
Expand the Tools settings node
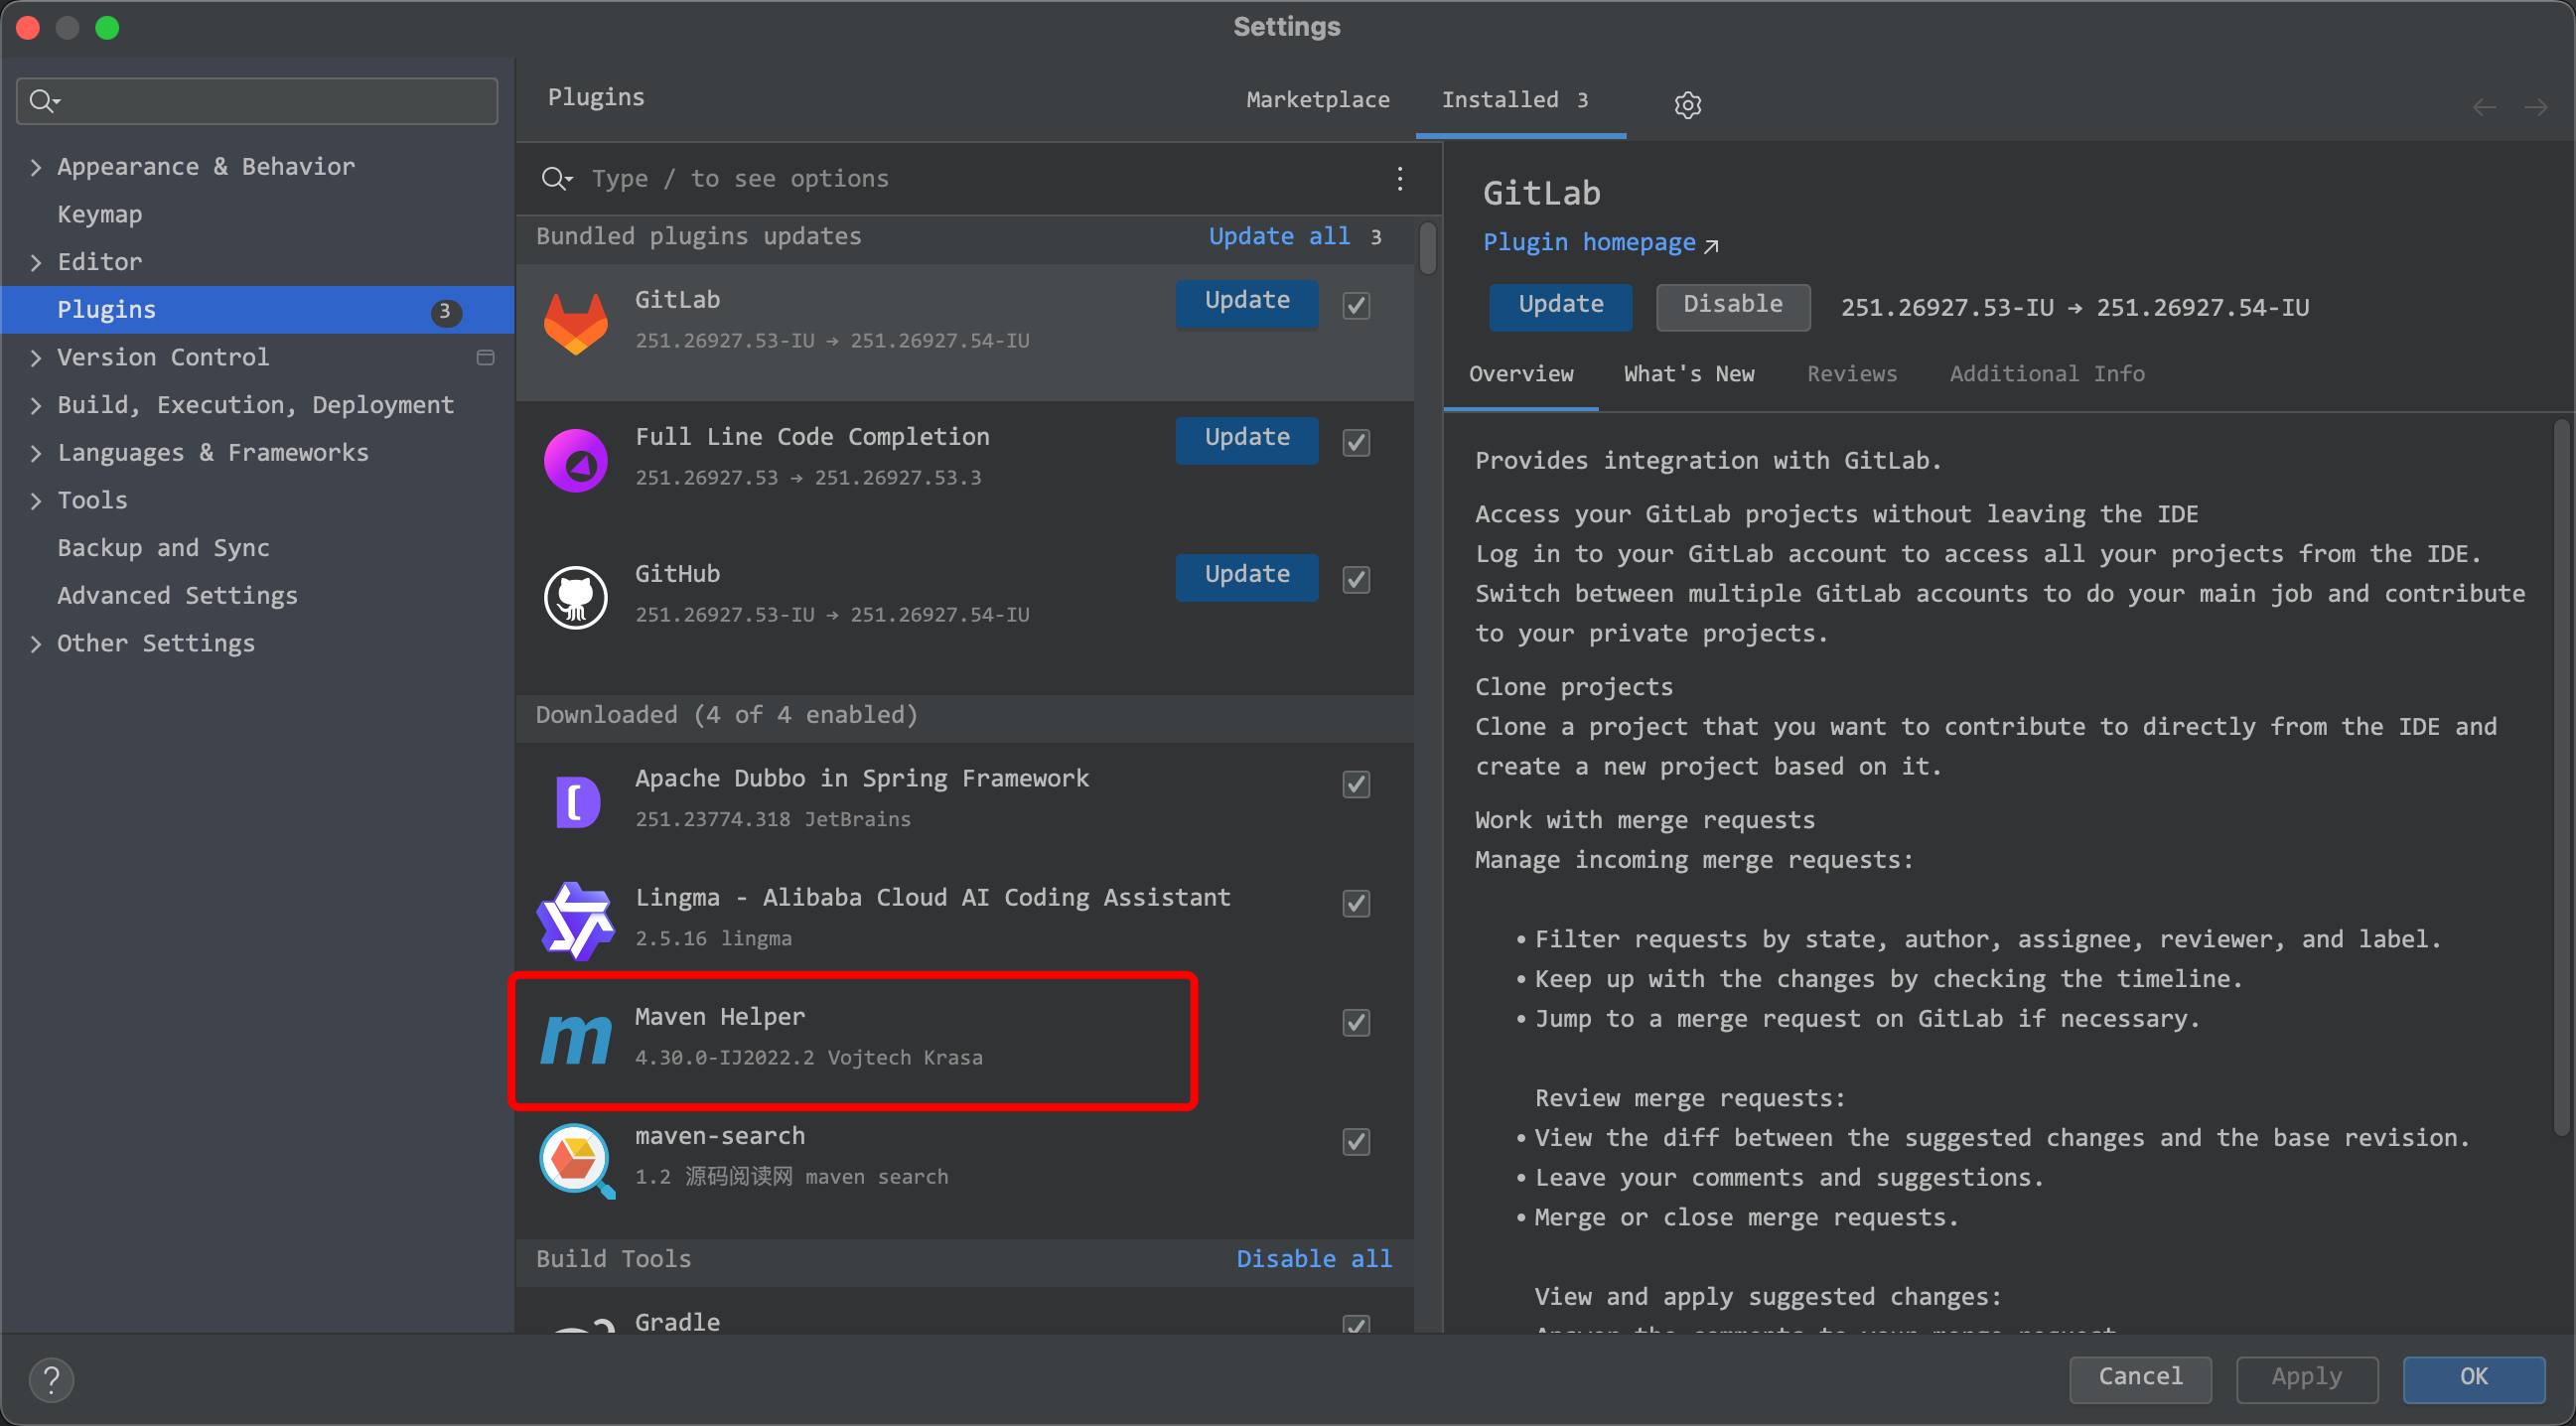(36, 500)
